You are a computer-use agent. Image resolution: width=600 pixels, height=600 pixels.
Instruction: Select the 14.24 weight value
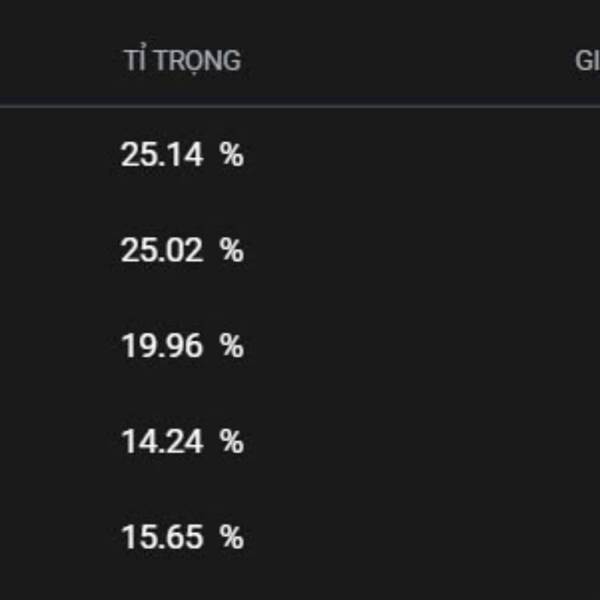162,442
